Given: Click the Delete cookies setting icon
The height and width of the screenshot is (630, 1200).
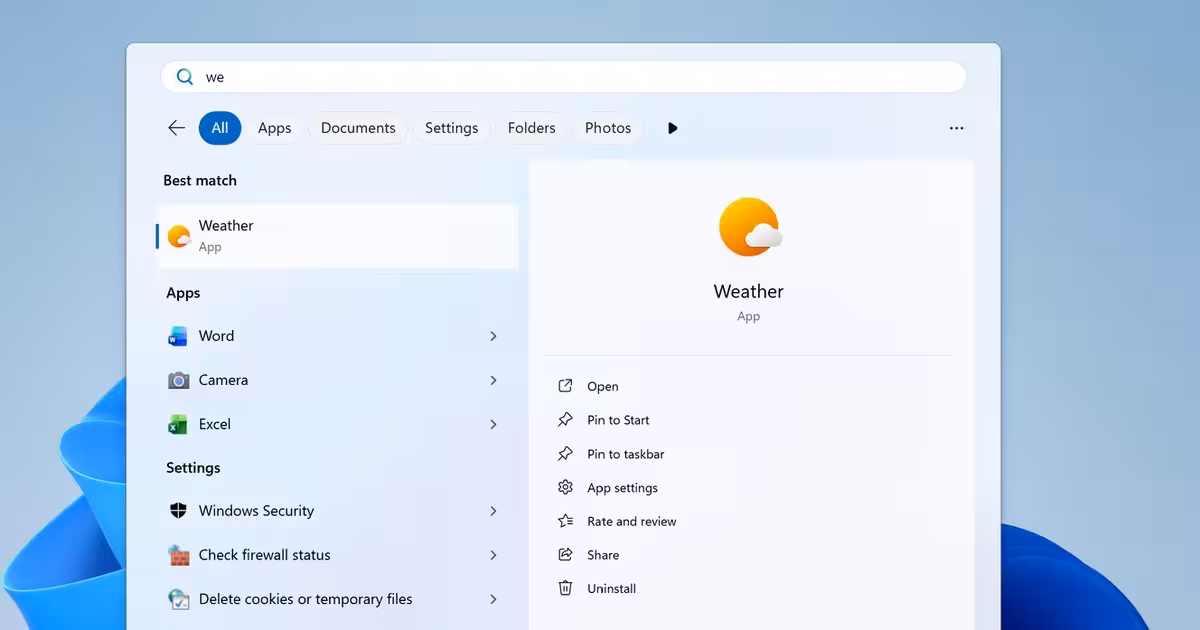Looking at the screenshot, I should tap(178, 599).
